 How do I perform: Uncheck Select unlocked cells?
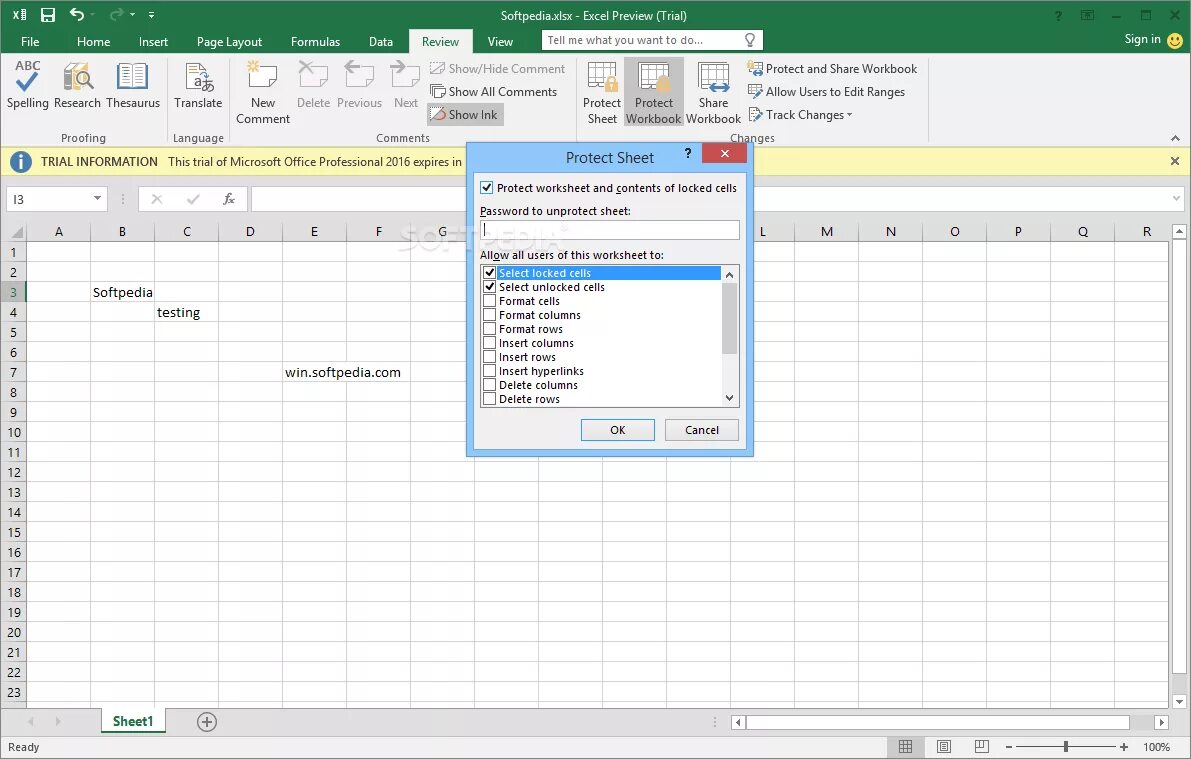pyautogui.click(x=490, y=286)
